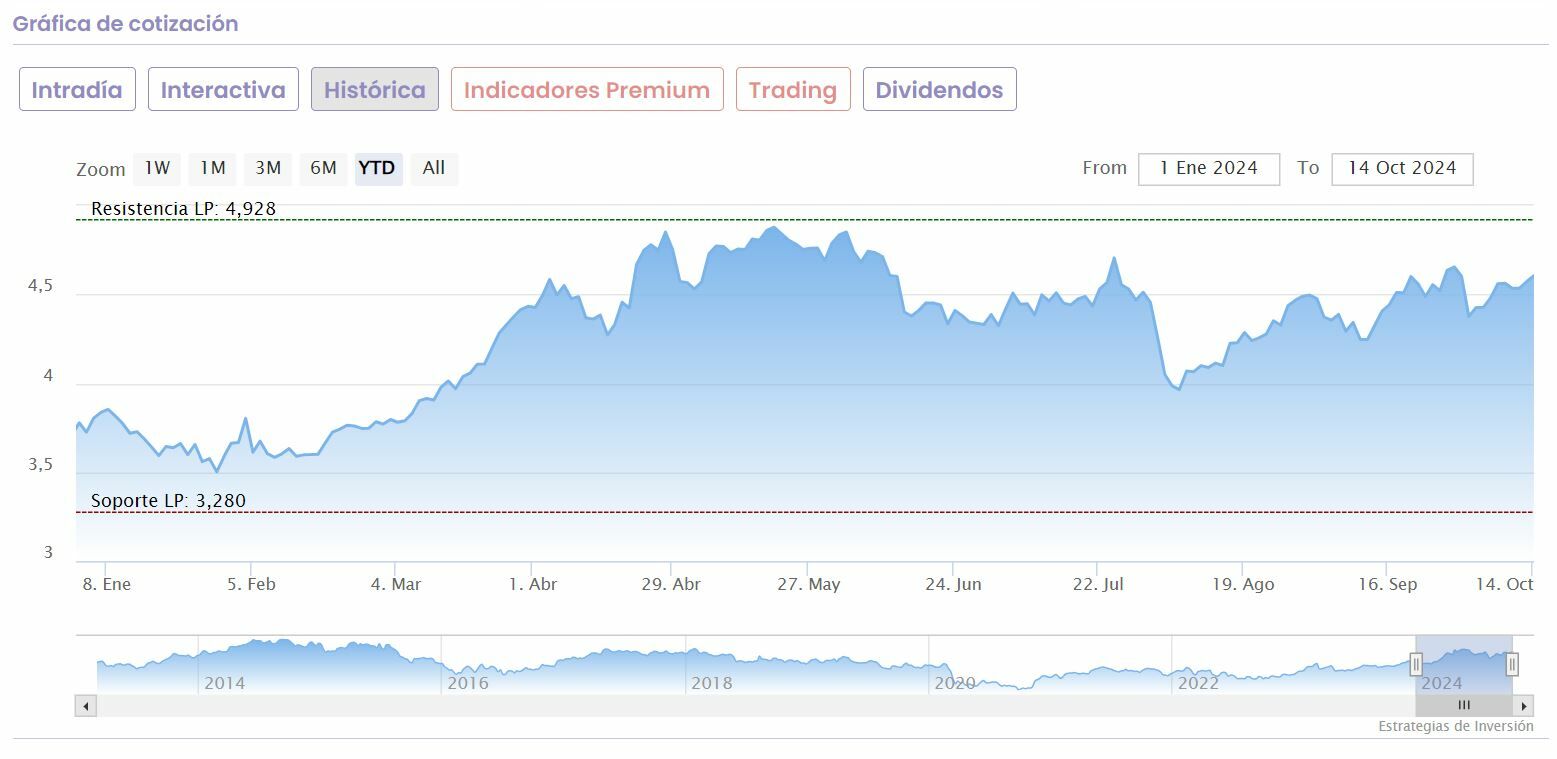This screenshot has width=1557, height=759.
Task: Click the navigator scroll left arrow
Action: pos(86,706)
